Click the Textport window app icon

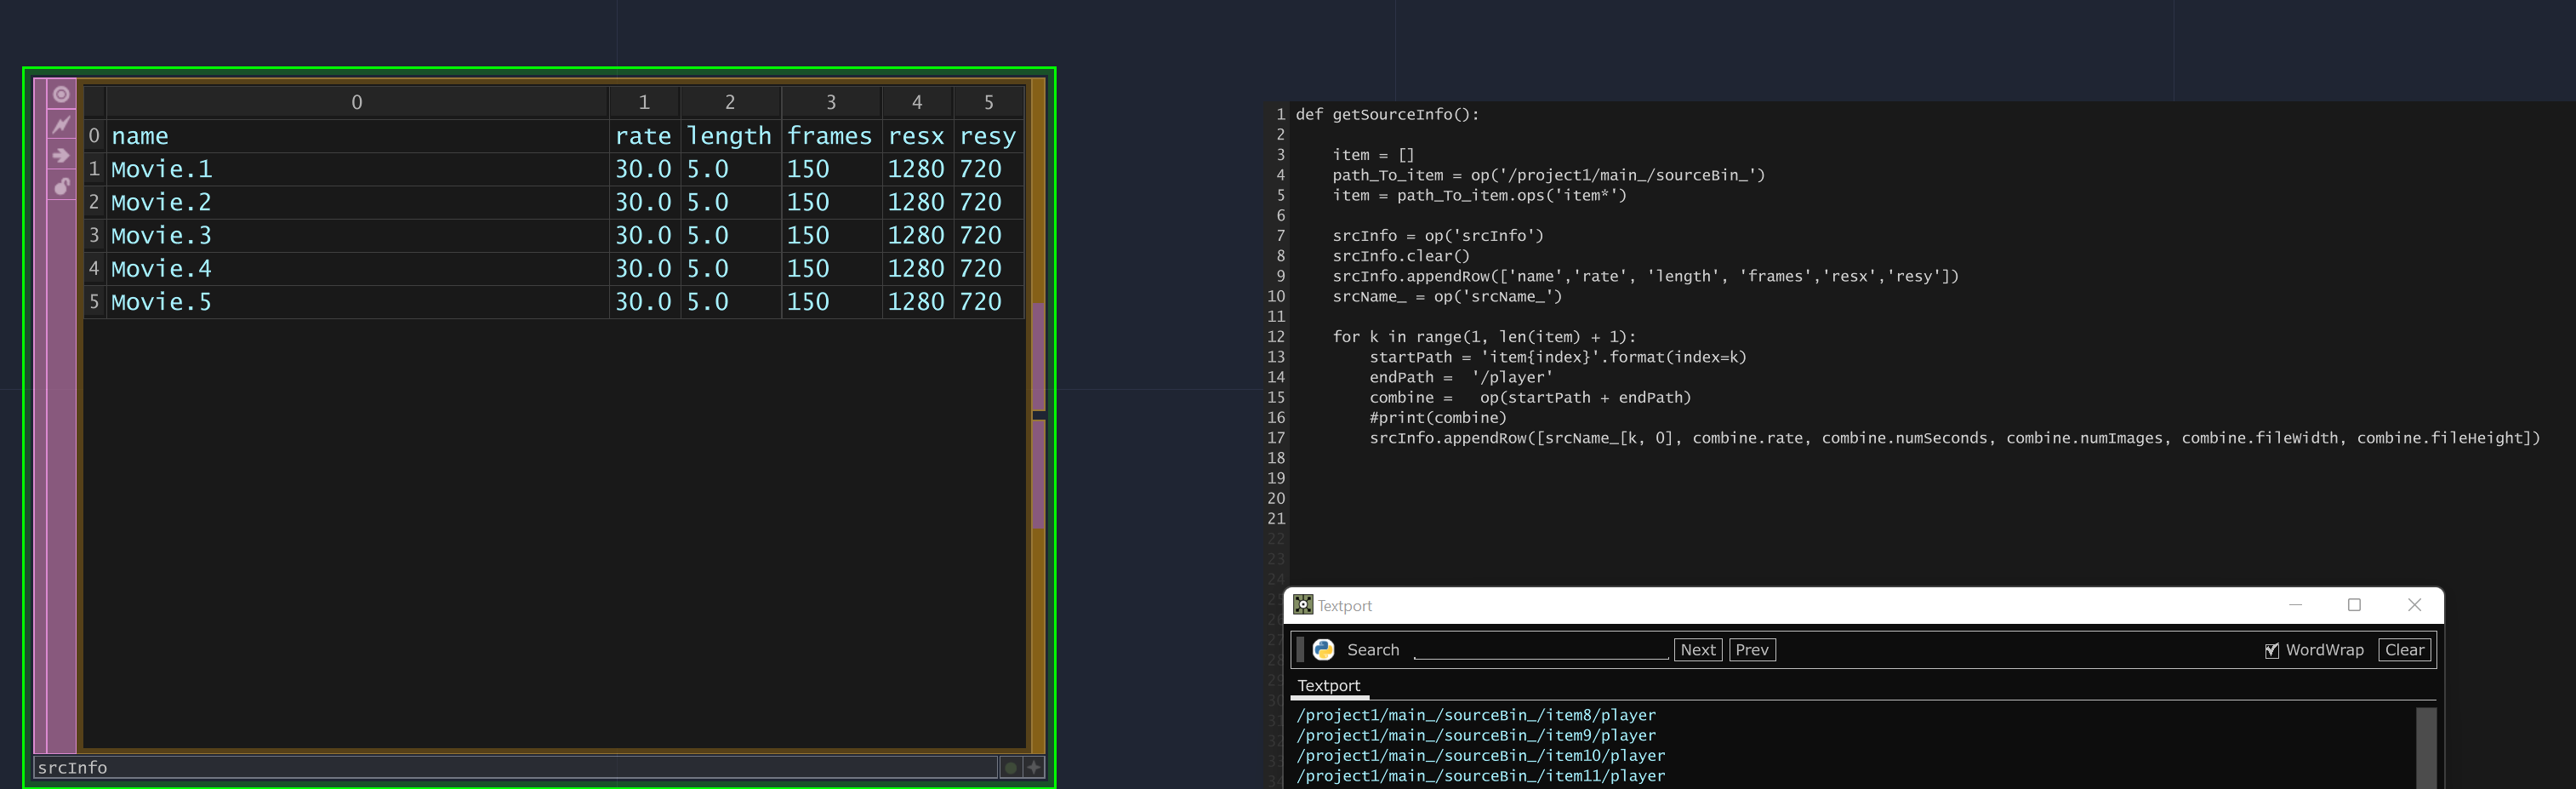(1302, 605)
